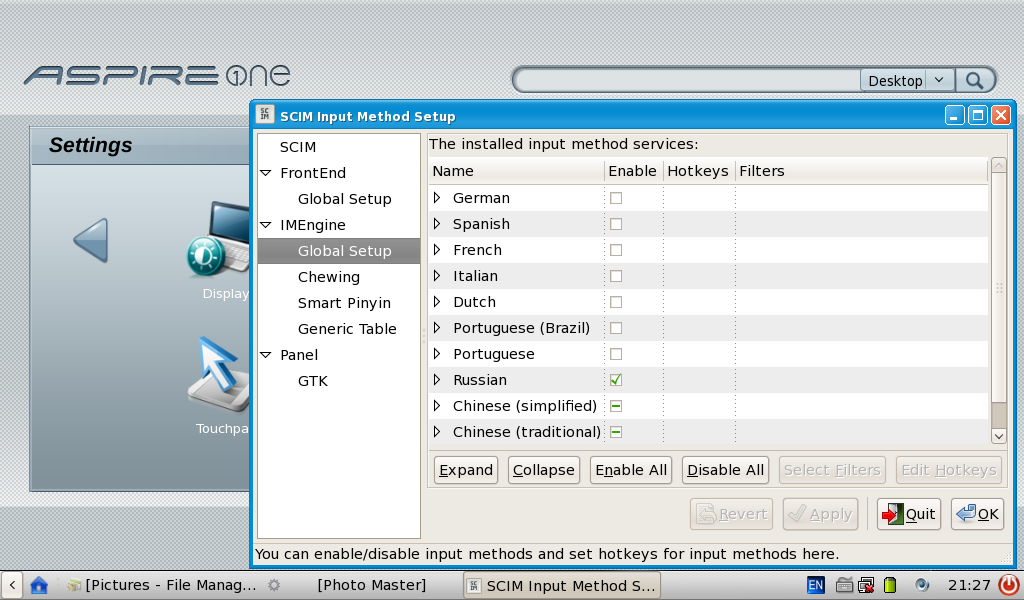
Task: Open the Chewing settings page
Action: (x=328, y=277)
